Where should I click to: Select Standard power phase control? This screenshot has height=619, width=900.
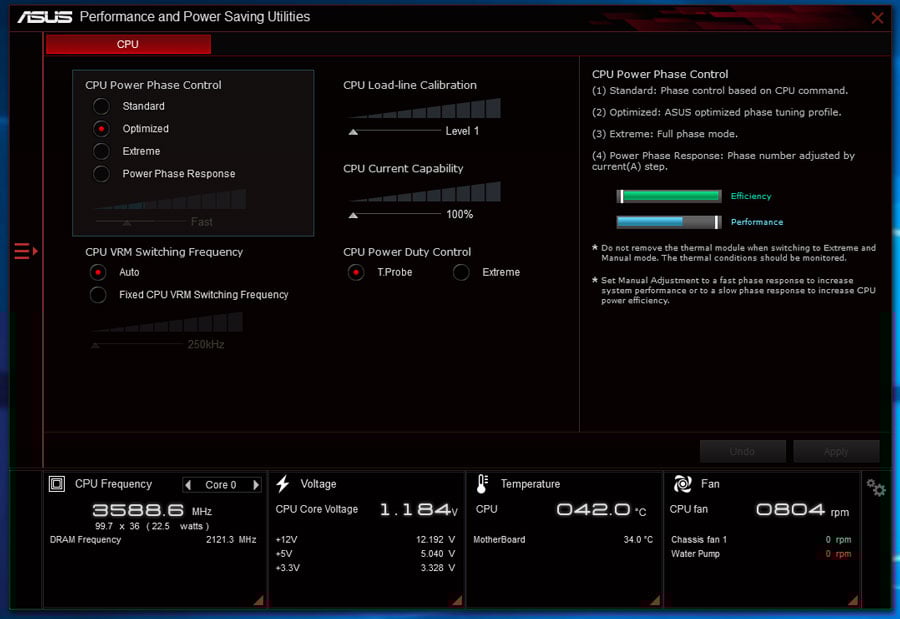(102, 106)
